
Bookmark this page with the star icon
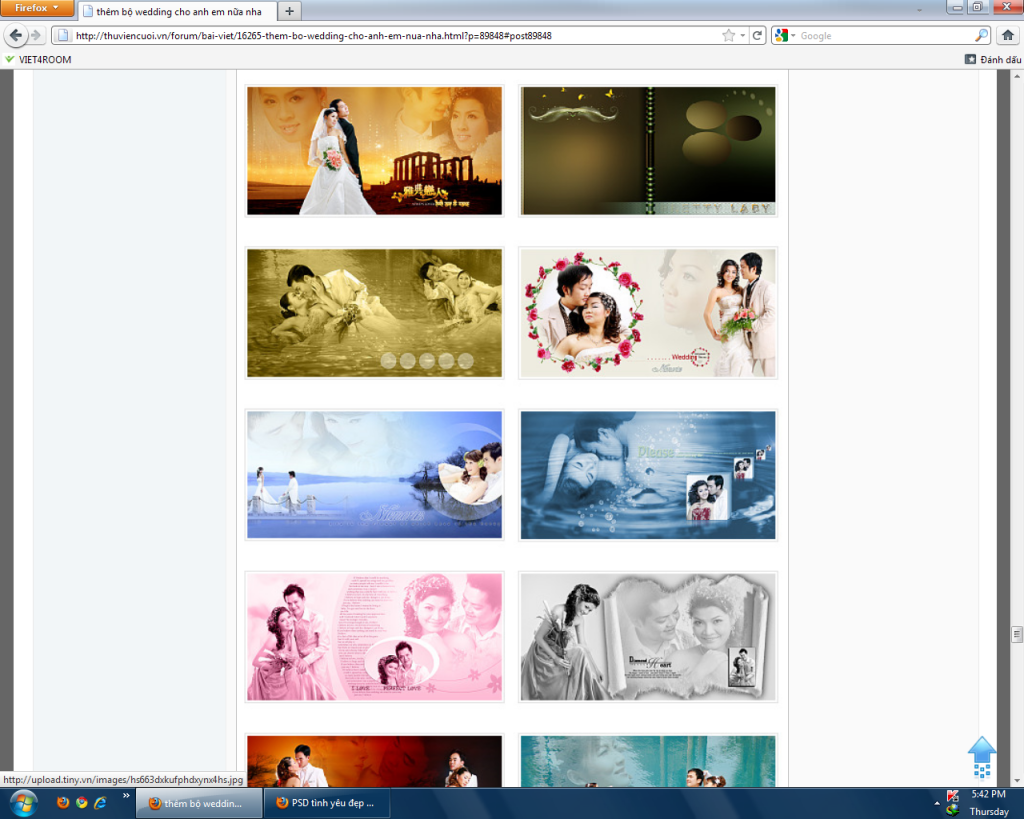coord(728,35)
